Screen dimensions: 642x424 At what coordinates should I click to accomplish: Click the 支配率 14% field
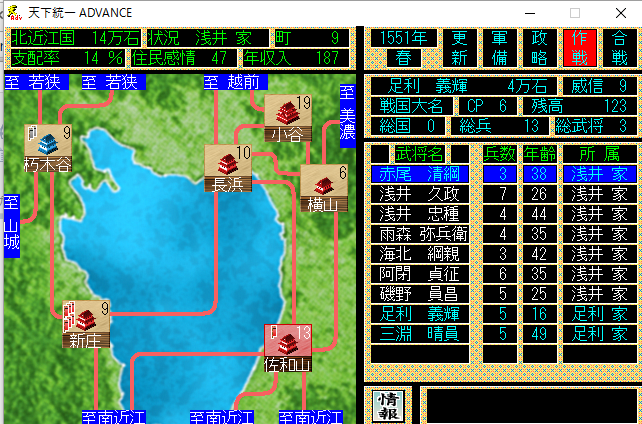click(68, 58)
